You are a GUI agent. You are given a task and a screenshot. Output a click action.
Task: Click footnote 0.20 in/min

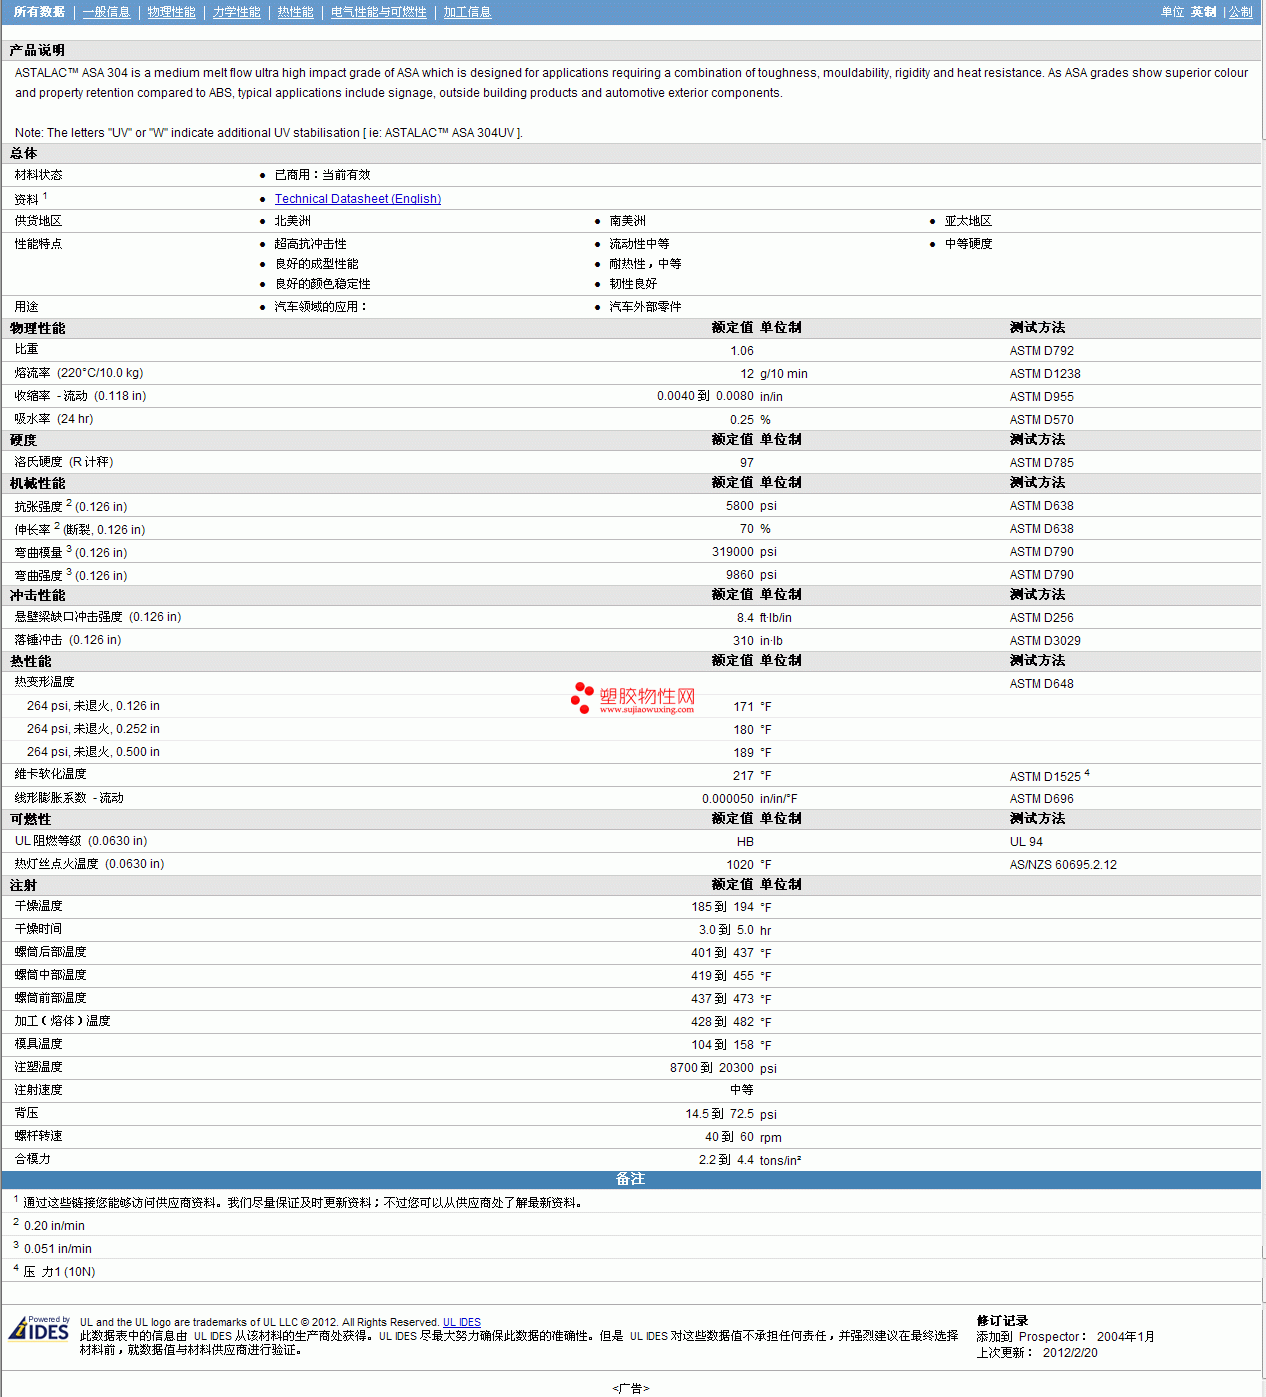(54, 1226)
